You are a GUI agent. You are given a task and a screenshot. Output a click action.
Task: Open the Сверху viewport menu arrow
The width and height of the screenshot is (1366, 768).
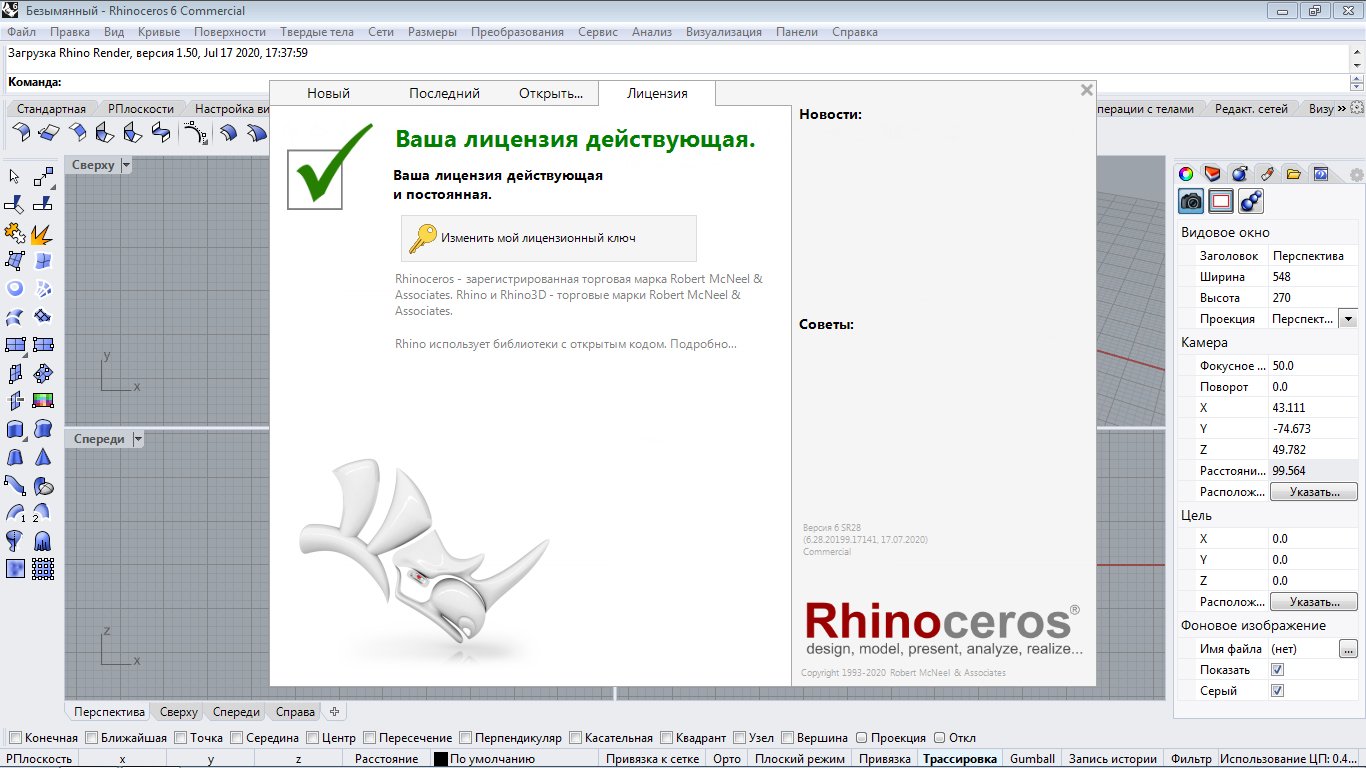pos(126,165)
